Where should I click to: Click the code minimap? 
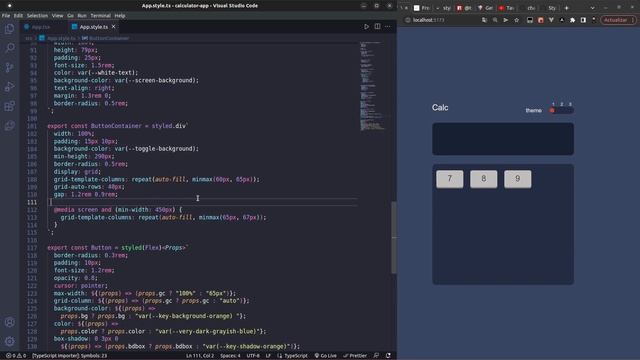[371, 86]
